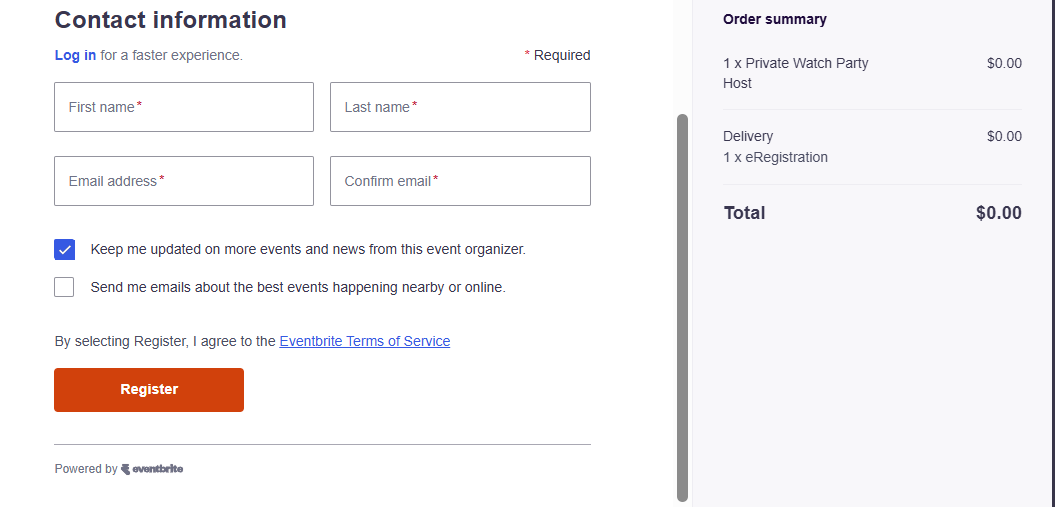Click the Contact information heading
This screenshot has height=507, width=1055.
[x=170, y=20]
